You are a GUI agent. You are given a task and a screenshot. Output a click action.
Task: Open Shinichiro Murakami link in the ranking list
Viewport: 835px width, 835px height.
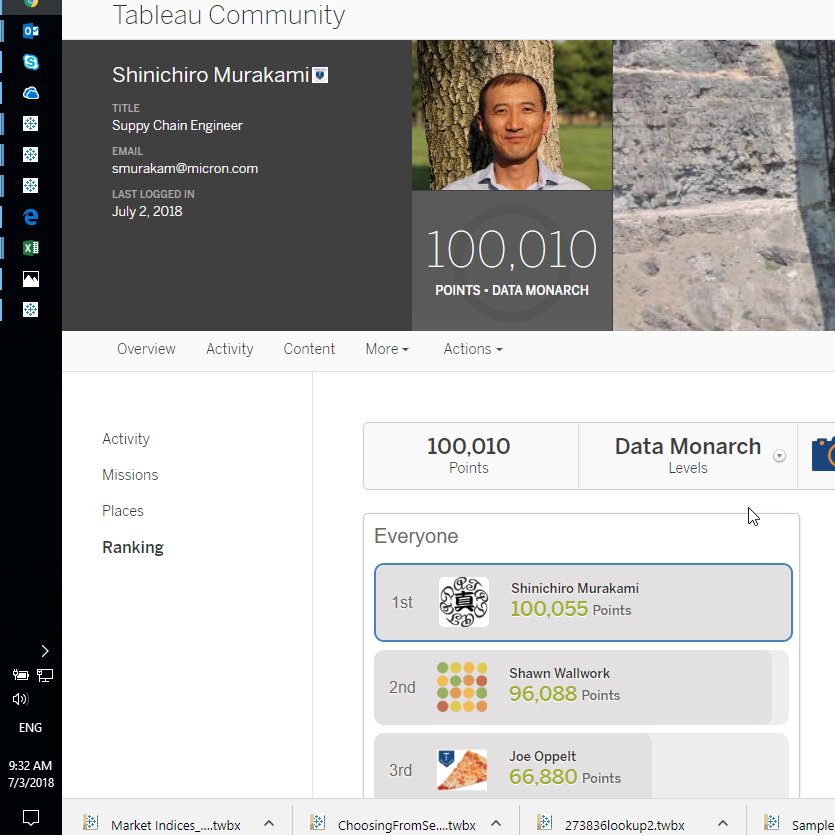575,588
